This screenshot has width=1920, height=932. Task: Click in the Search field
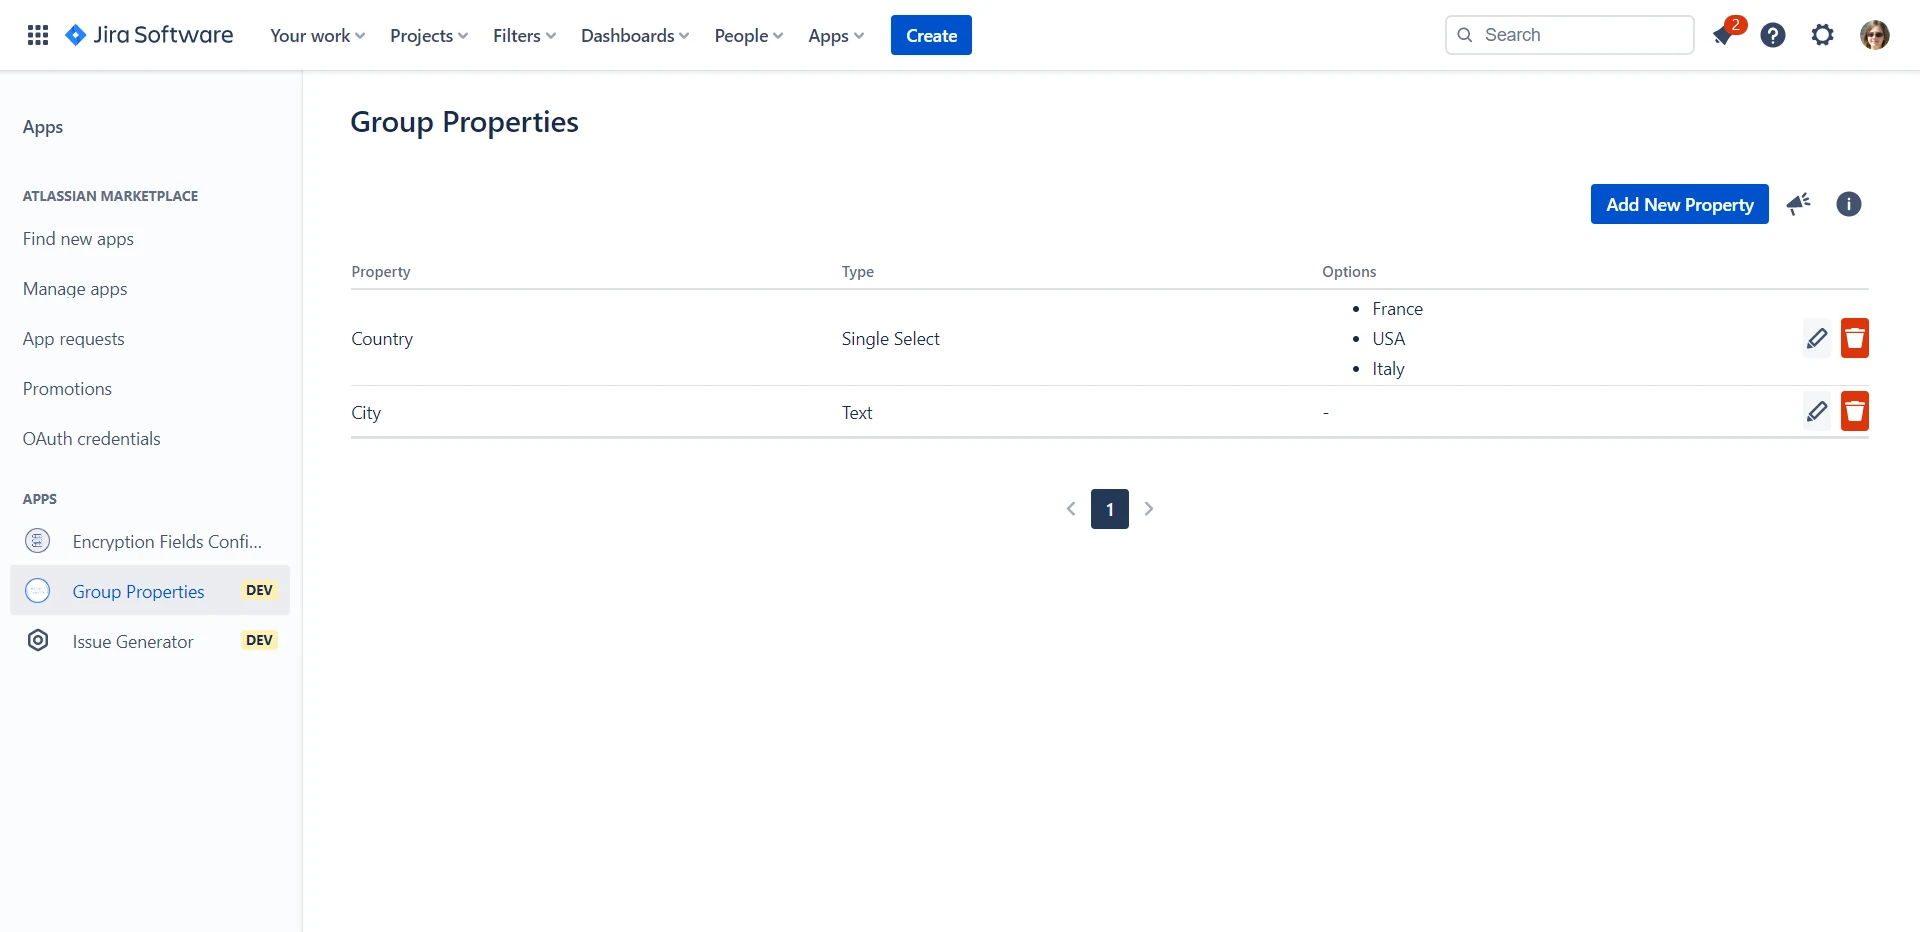(1570, 35)
